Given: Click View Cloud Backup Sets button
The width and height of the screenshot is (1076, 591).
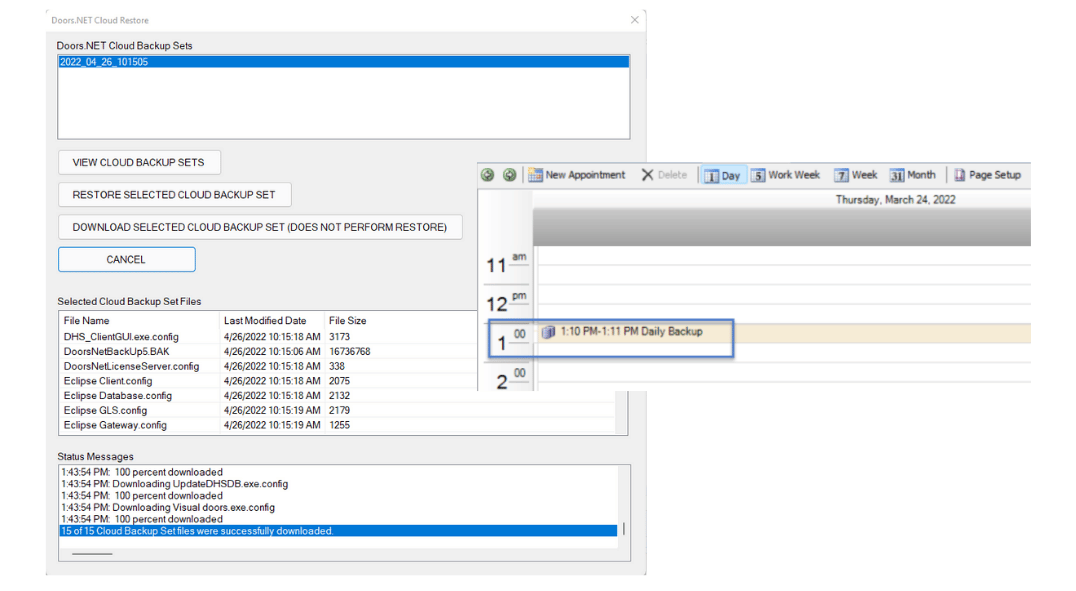Looking at the screenshot, I should click(139, 162).
